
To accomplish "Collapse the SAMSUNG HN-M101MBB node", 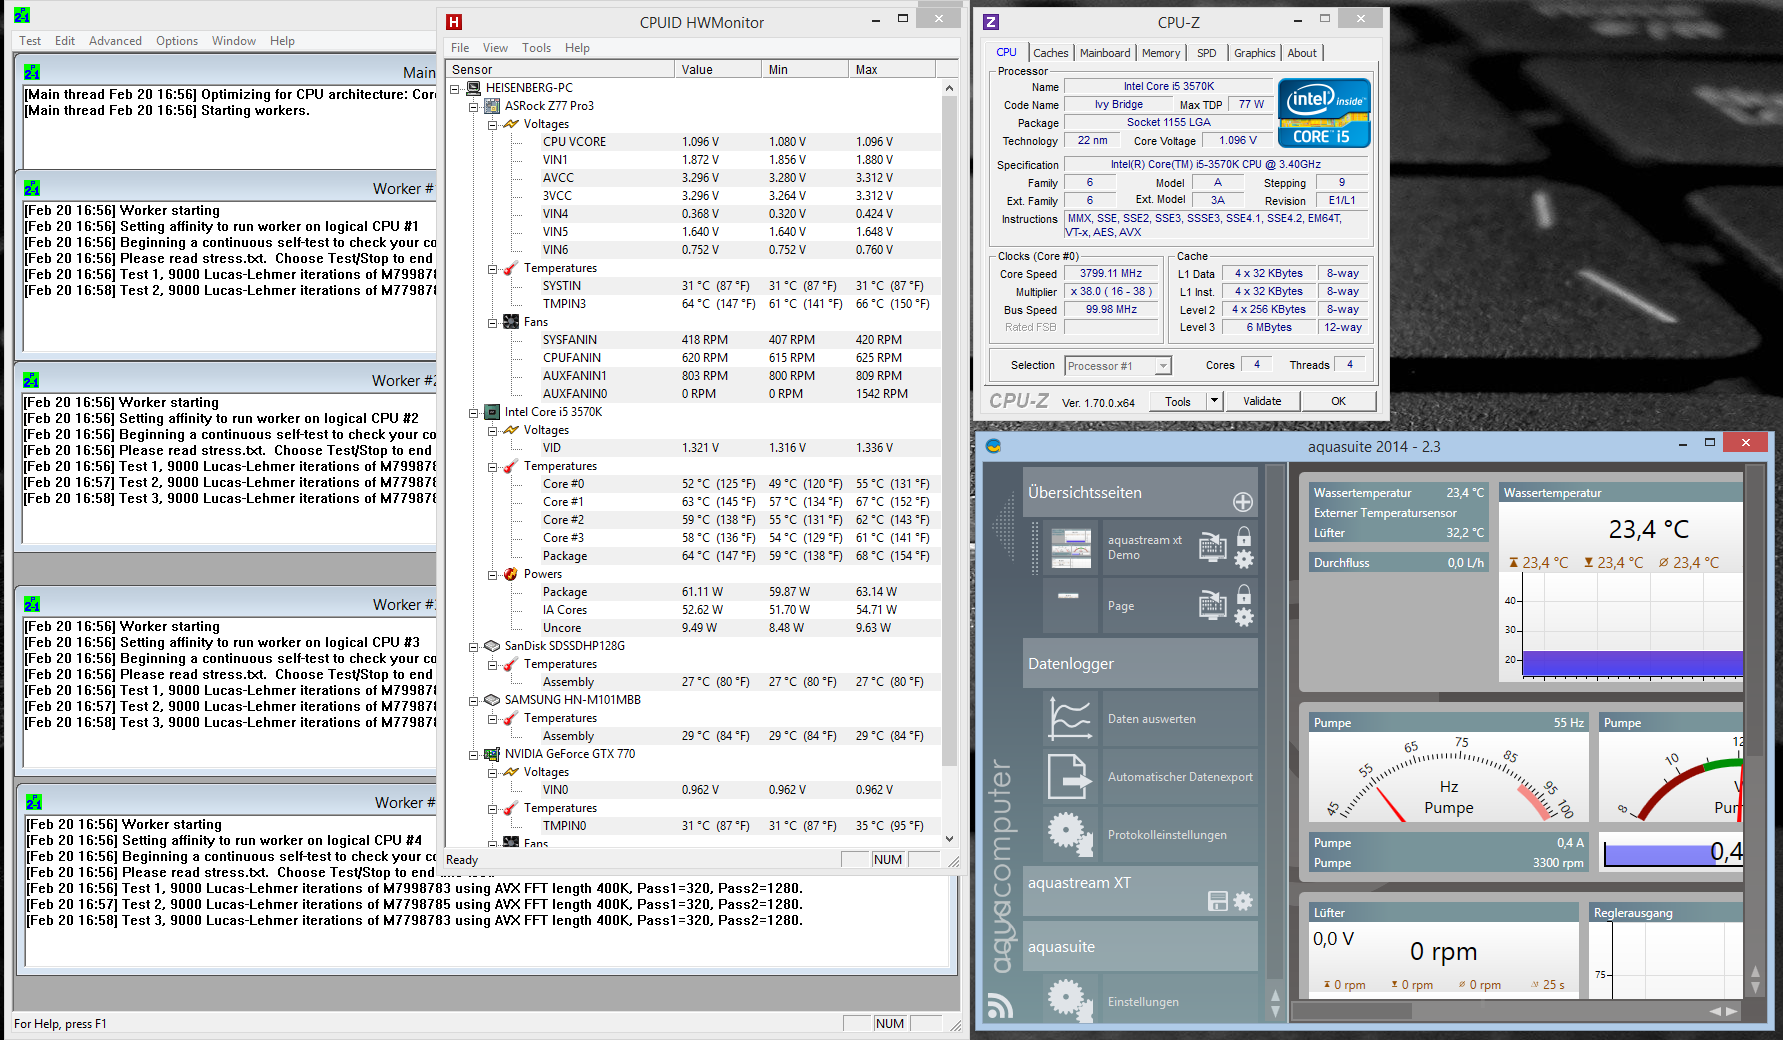I will click(x=474, y=700).
